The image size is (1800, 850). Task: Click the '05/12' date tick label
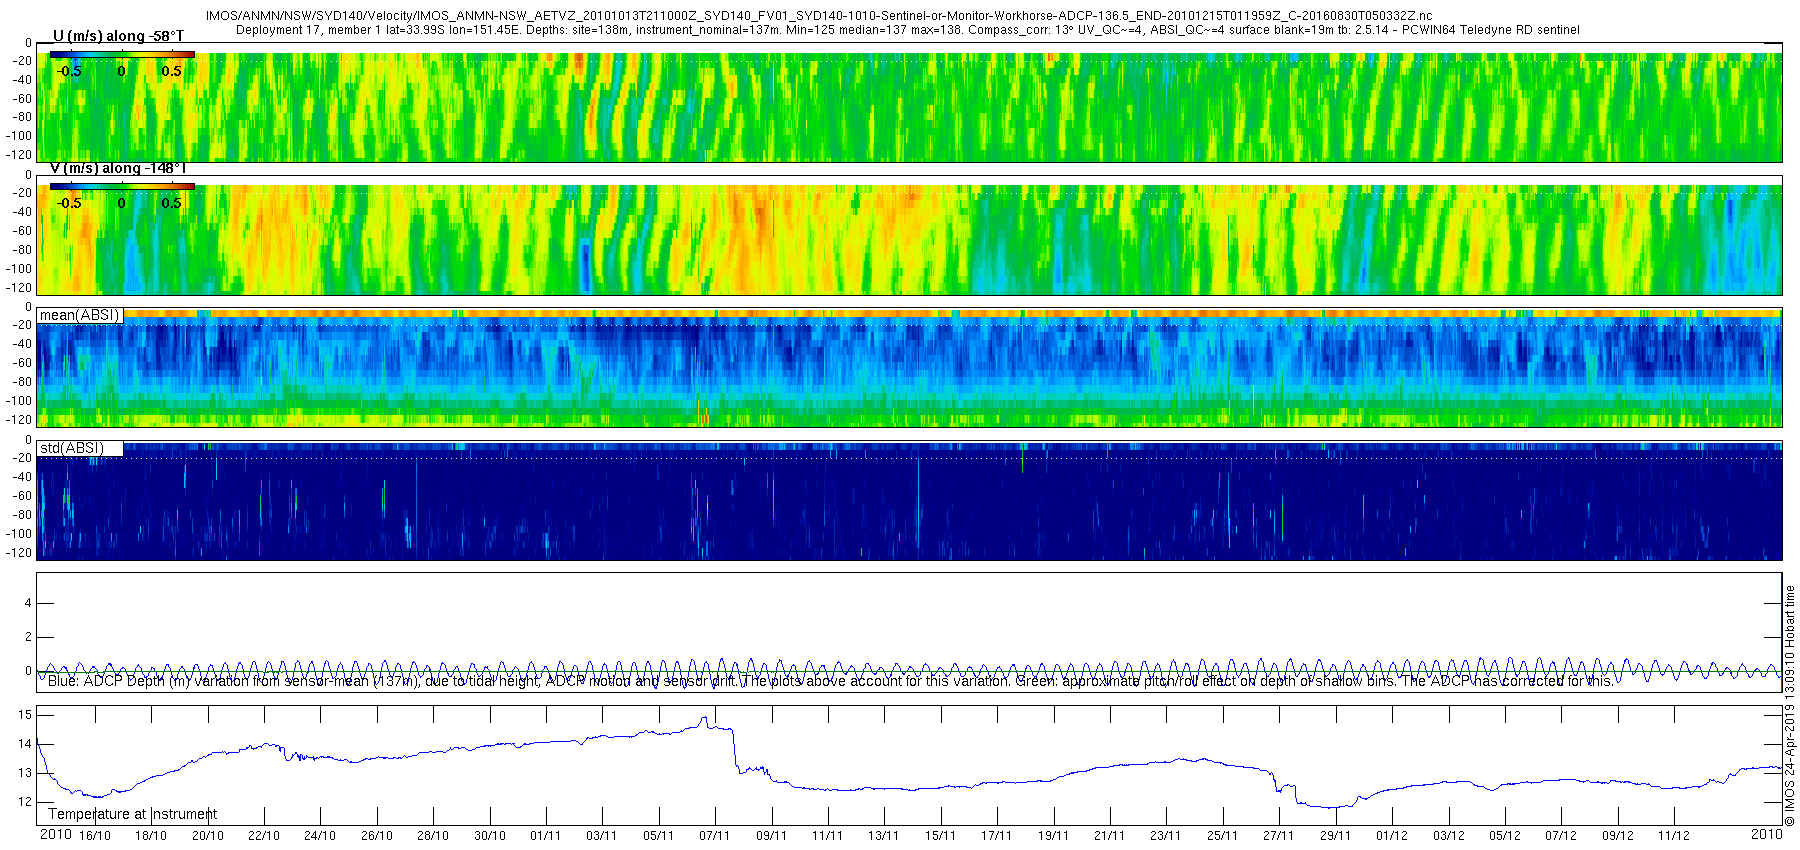[x=1505, y=836]
